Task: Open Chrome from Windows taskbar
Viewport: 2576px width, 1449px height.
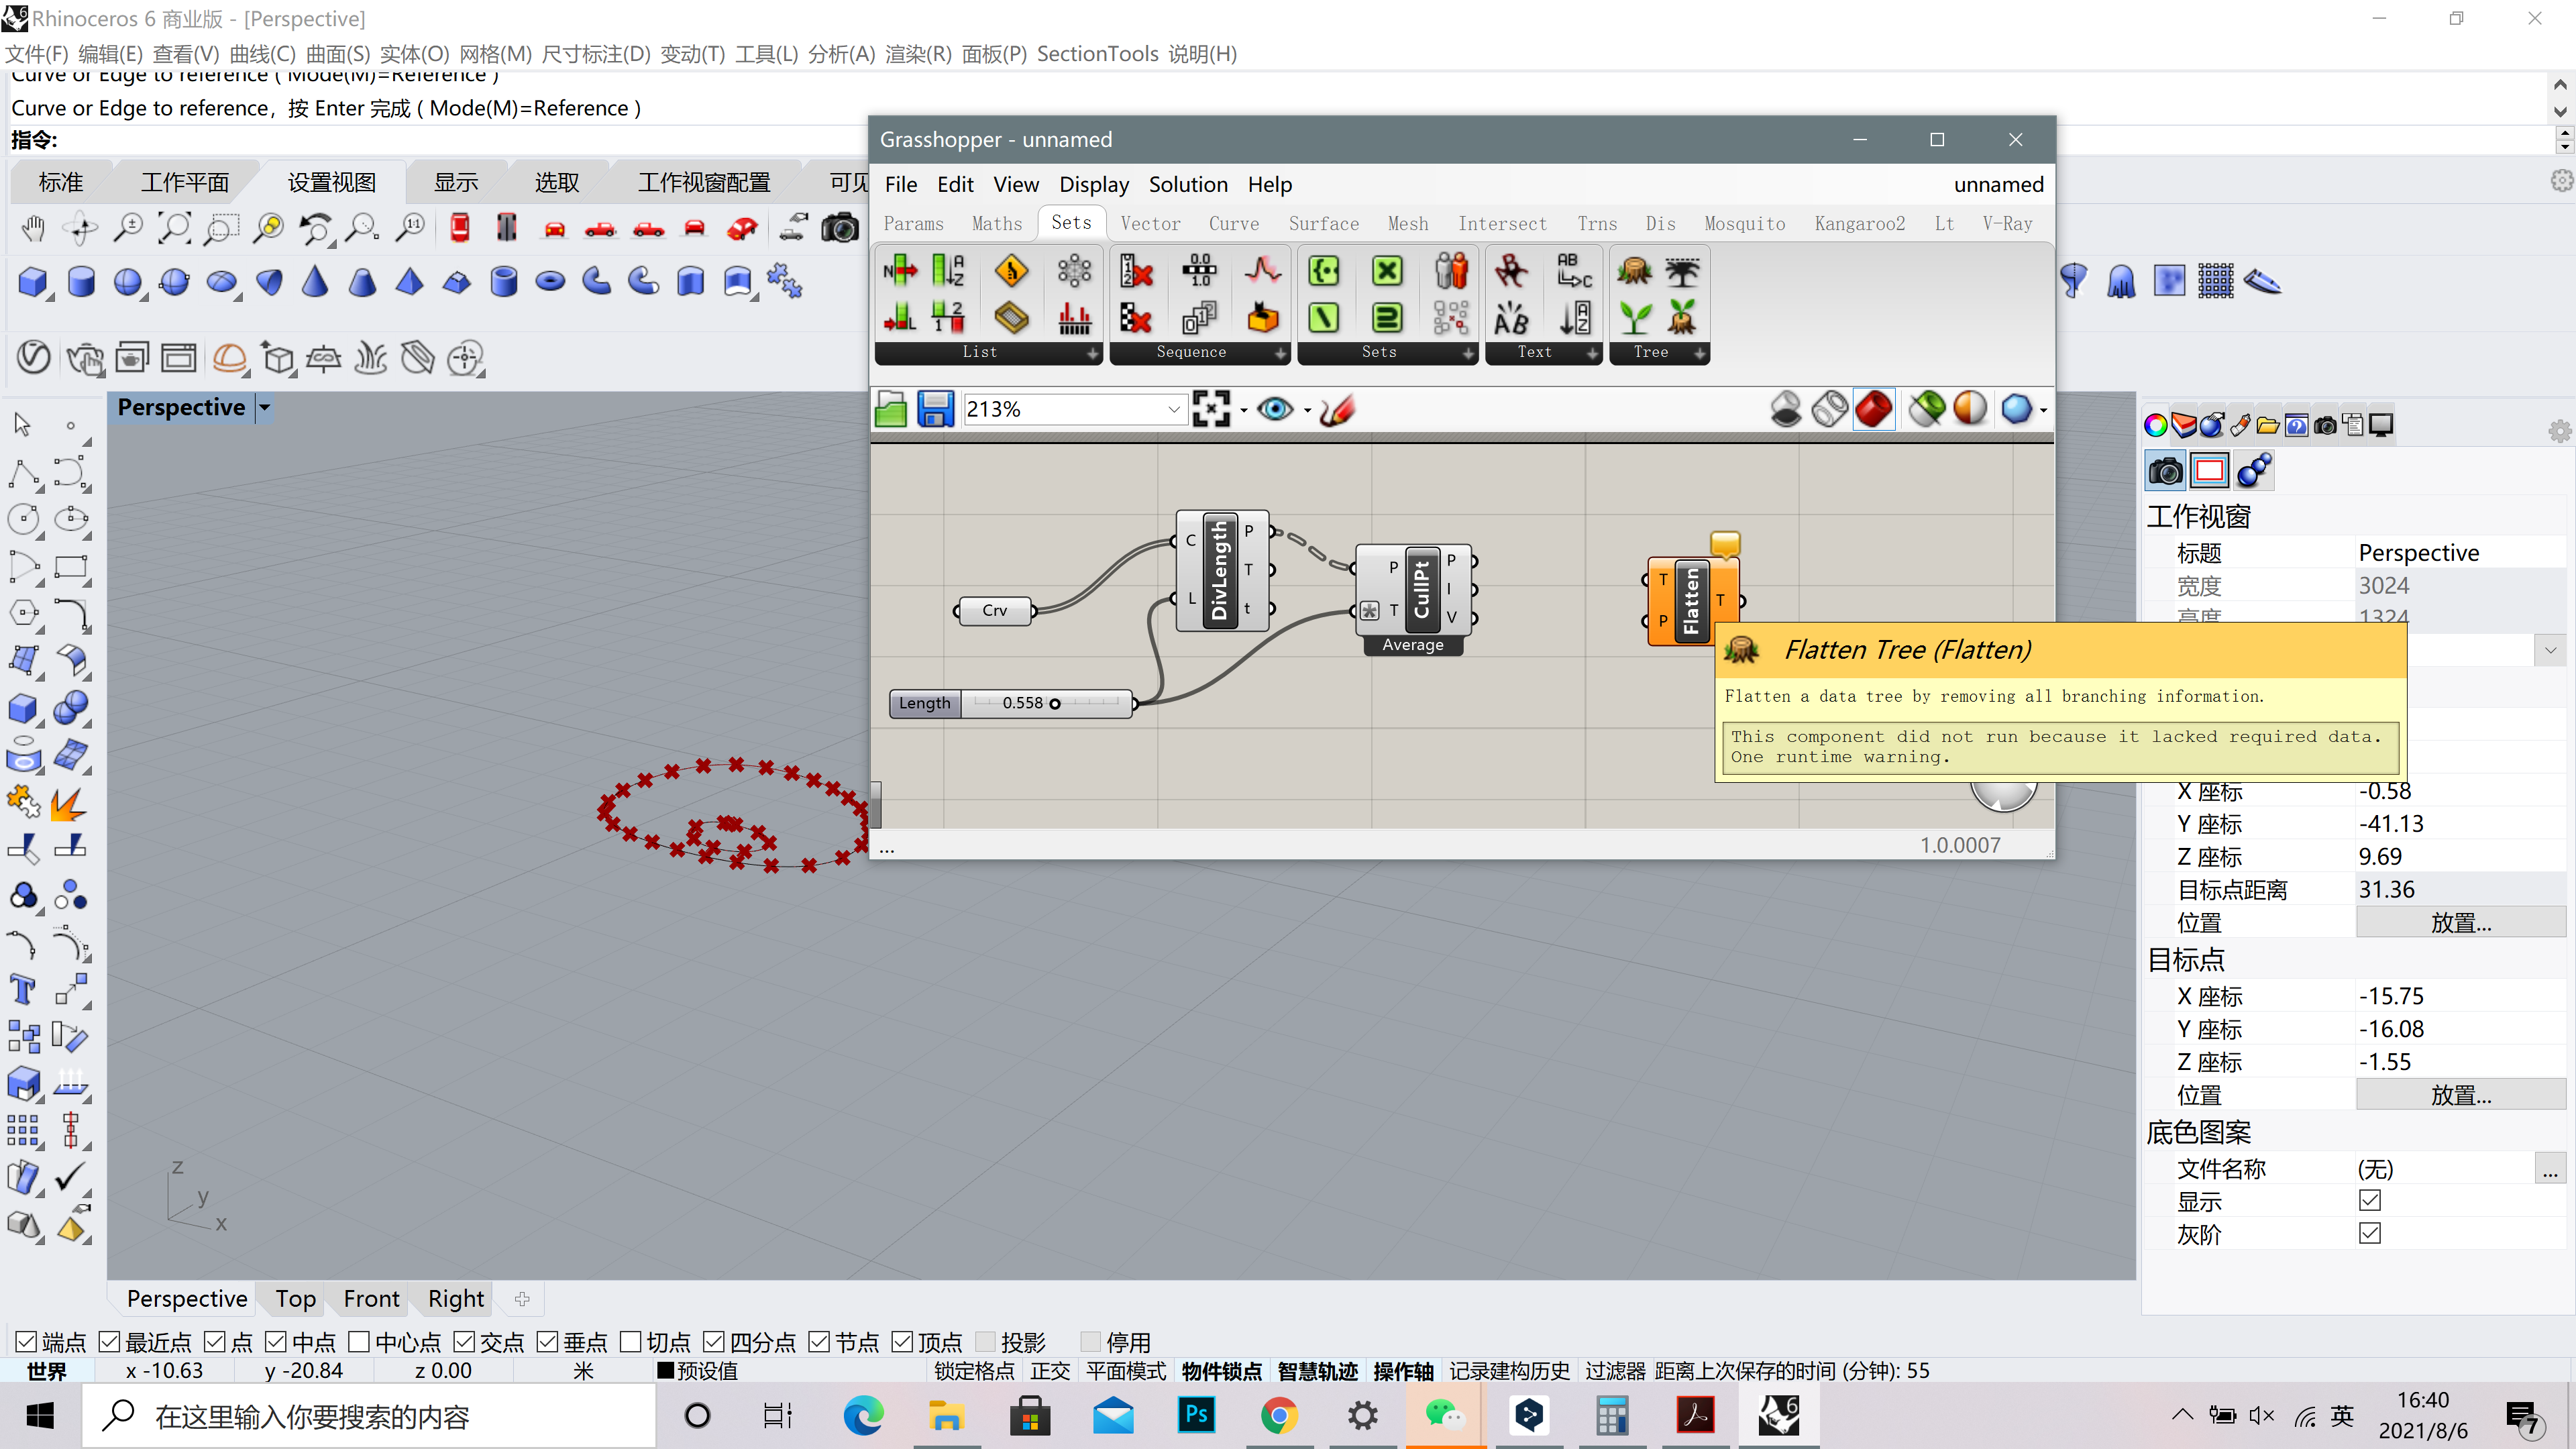Action: (x=1278, y=1415)
